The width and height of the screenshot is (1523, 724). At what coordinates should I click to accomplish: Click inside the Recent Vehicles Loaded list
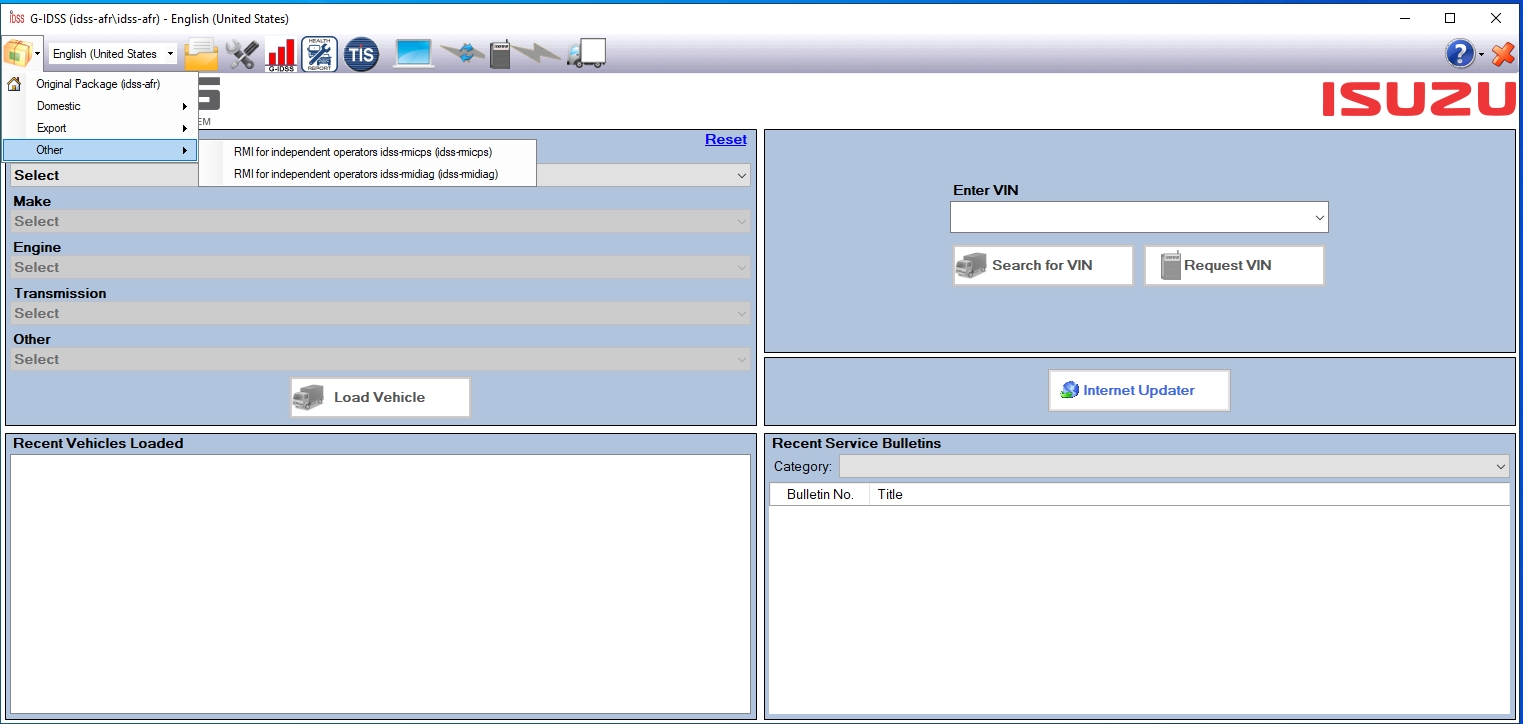click(x=380, y=584)
